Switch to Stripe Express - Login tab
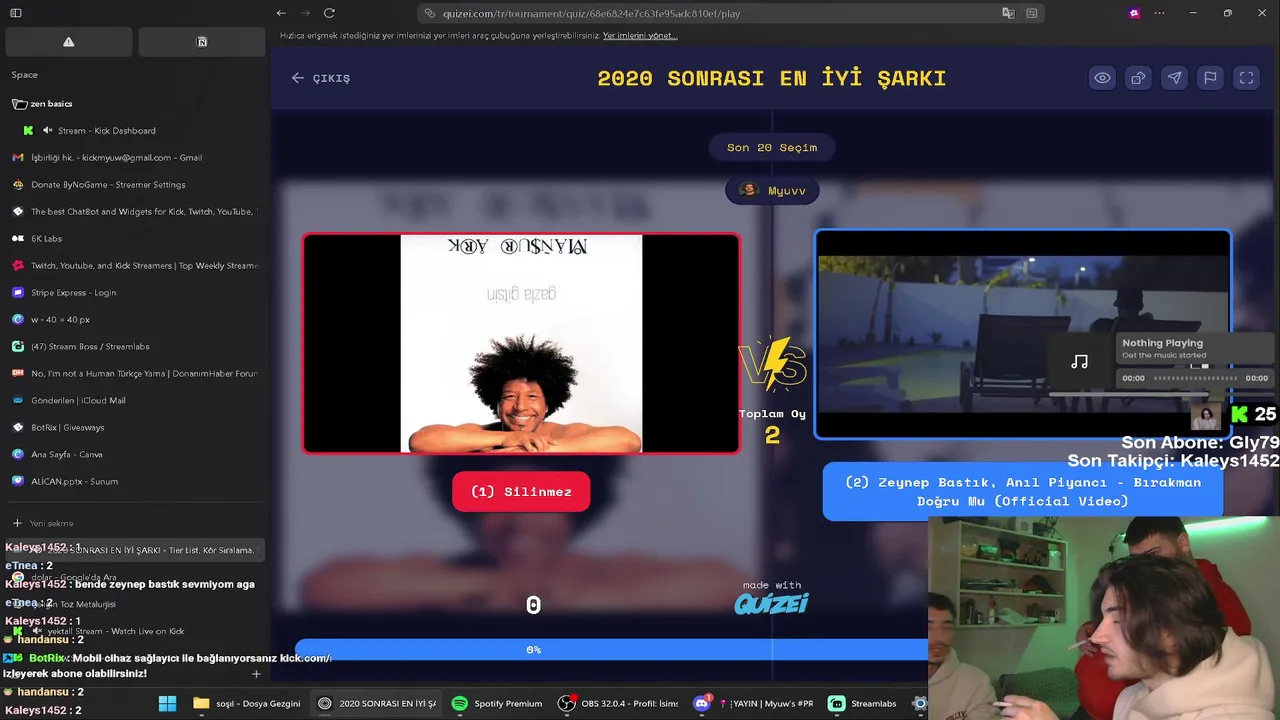Screen dimensions: 1280x720 coord(137,293)
